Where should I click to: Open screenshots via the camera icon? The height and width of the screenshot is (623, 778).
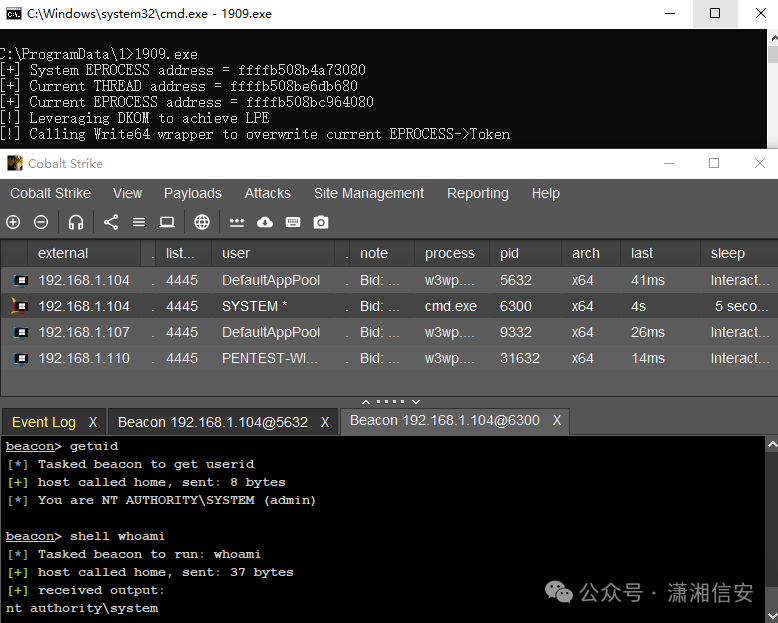[x=321, y=222]
